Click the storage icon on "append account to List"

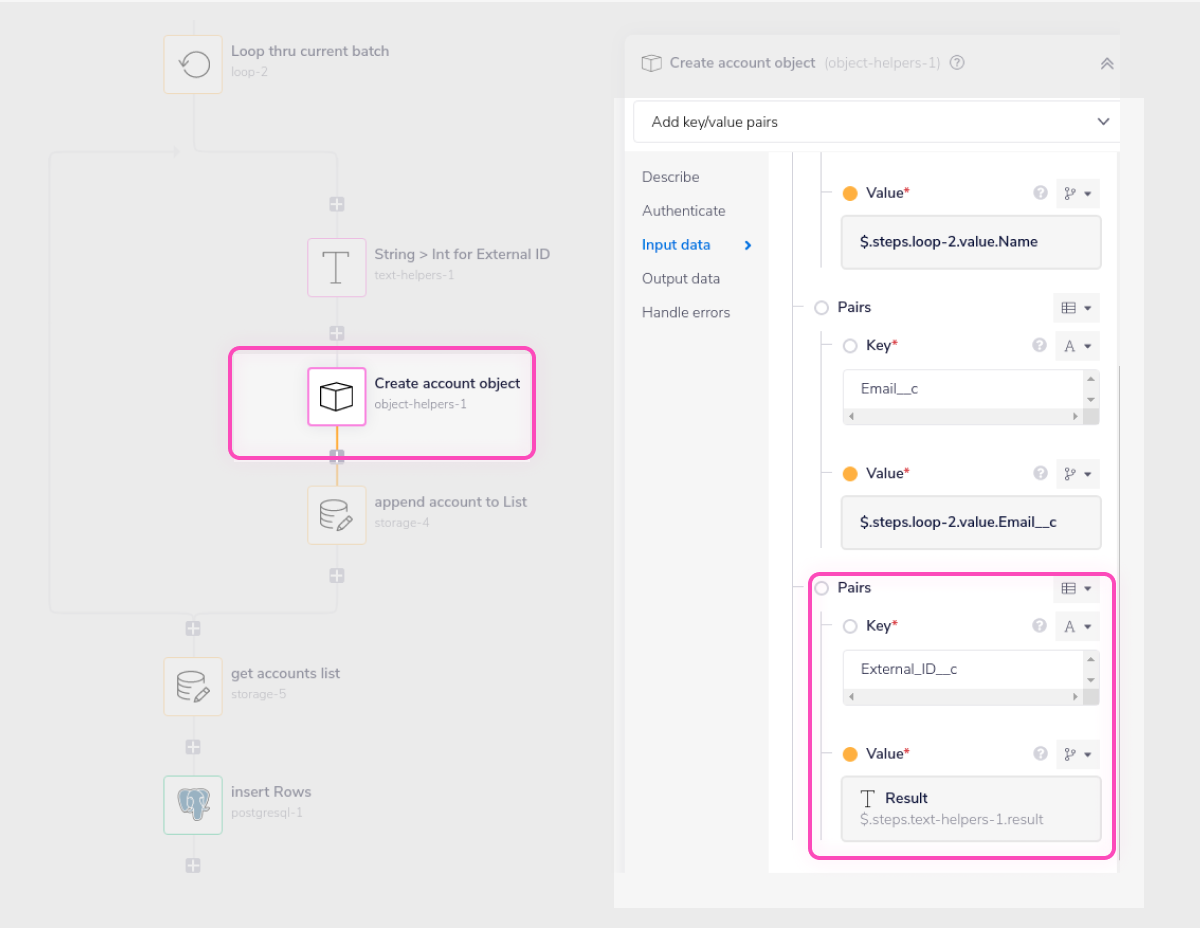(x=336, y=515)
